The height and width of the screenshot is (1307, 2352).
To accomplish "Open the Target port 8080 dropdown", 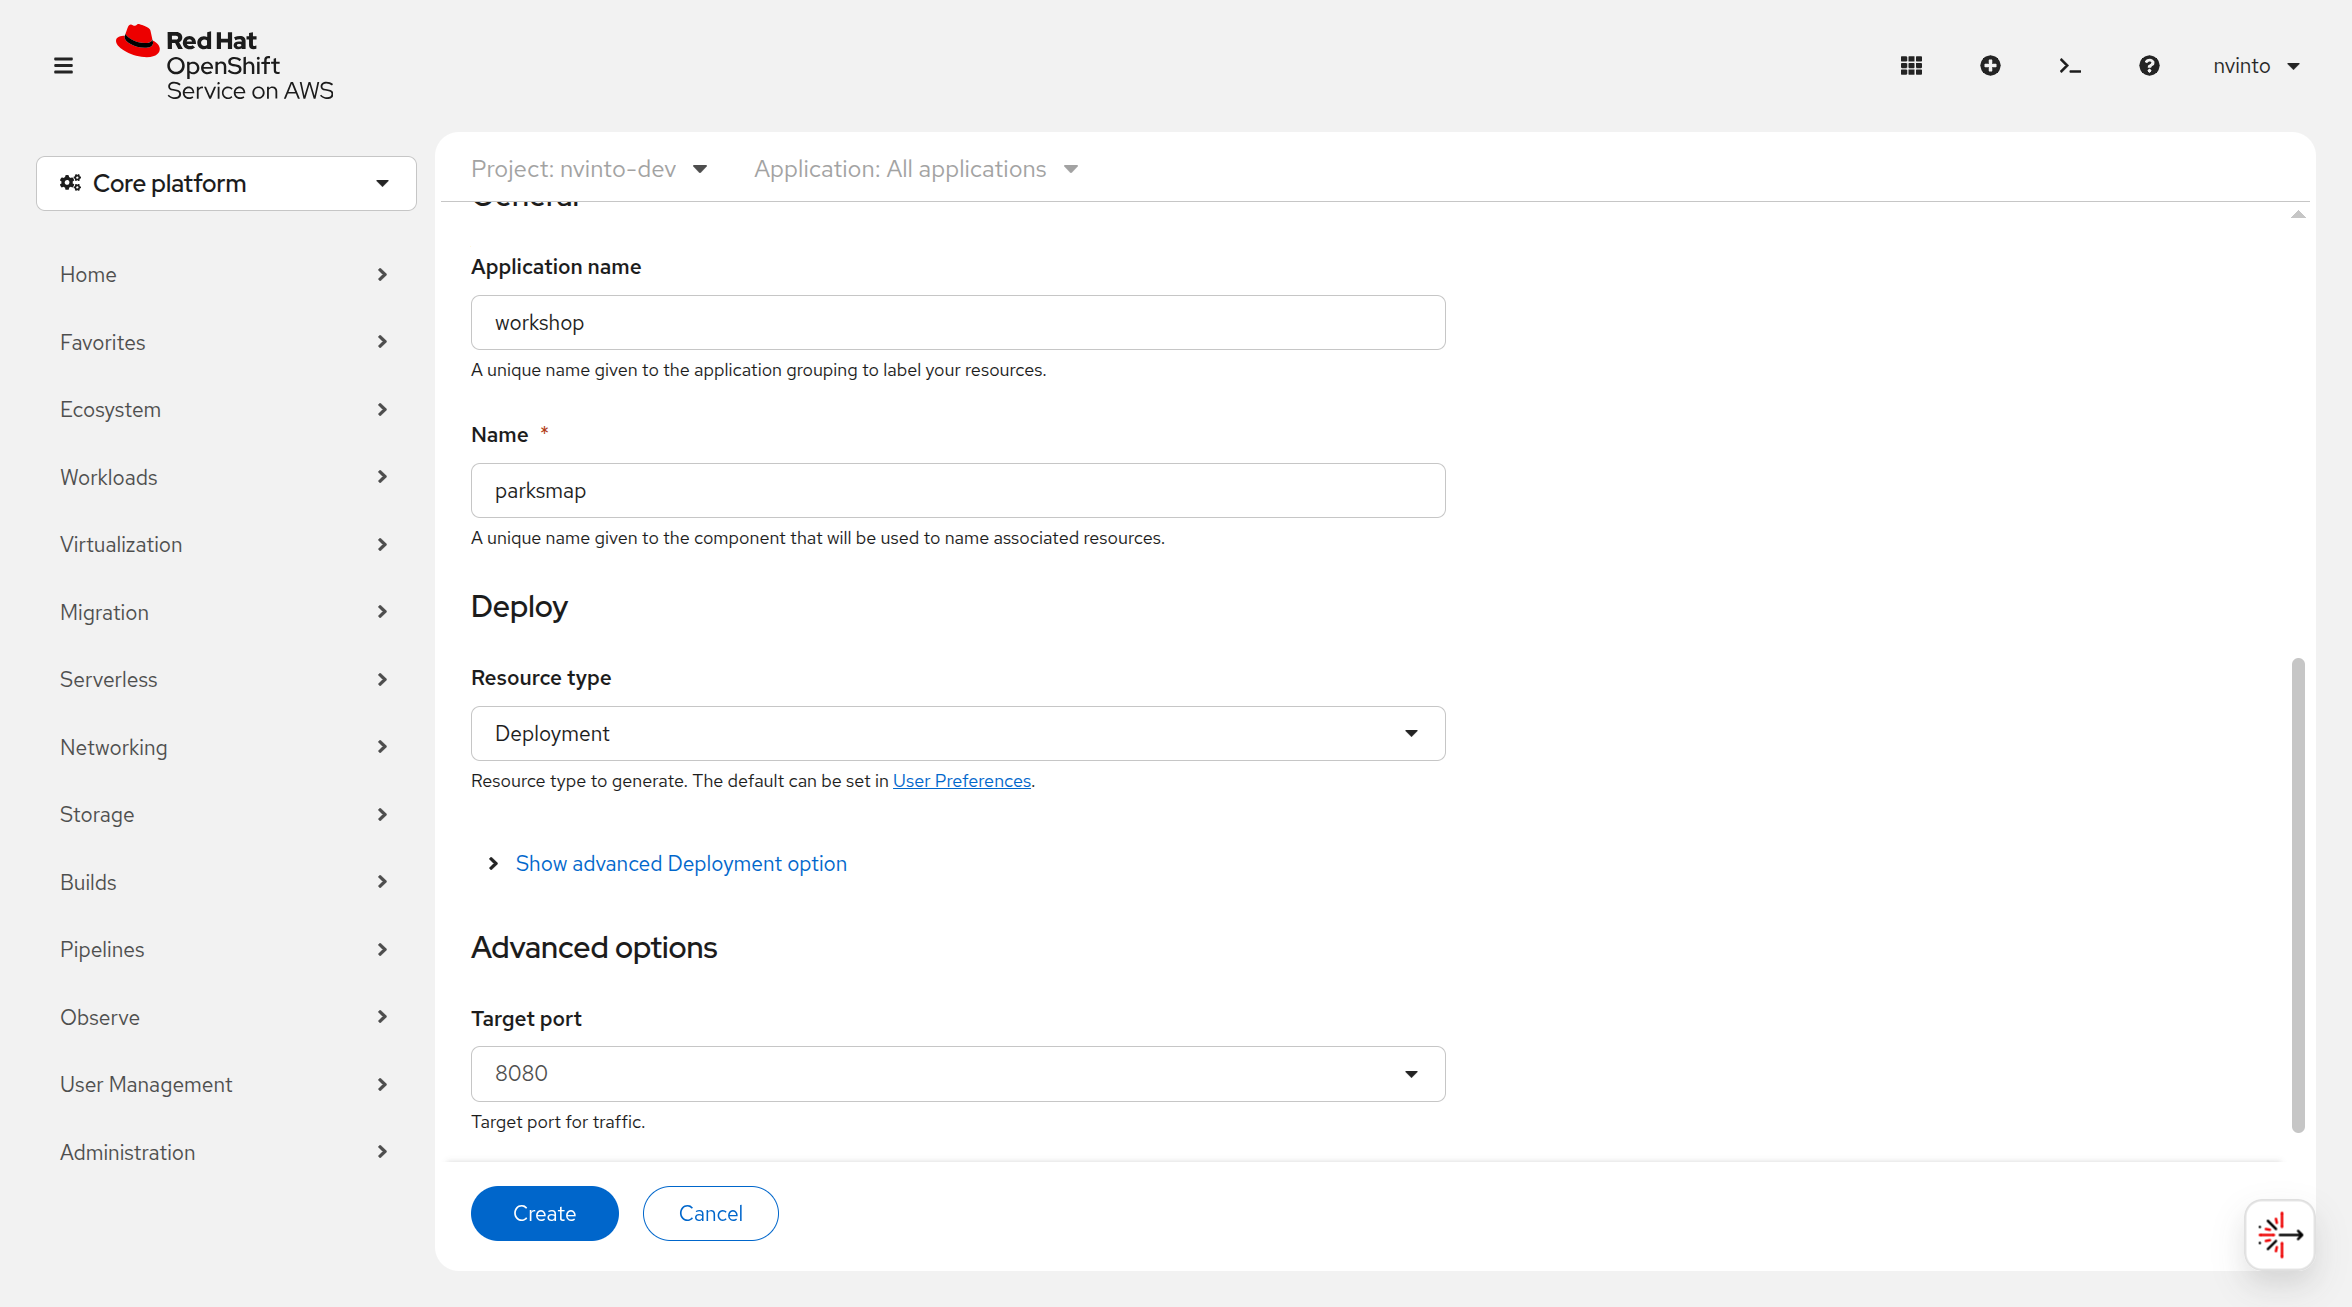I will 958,1074.
